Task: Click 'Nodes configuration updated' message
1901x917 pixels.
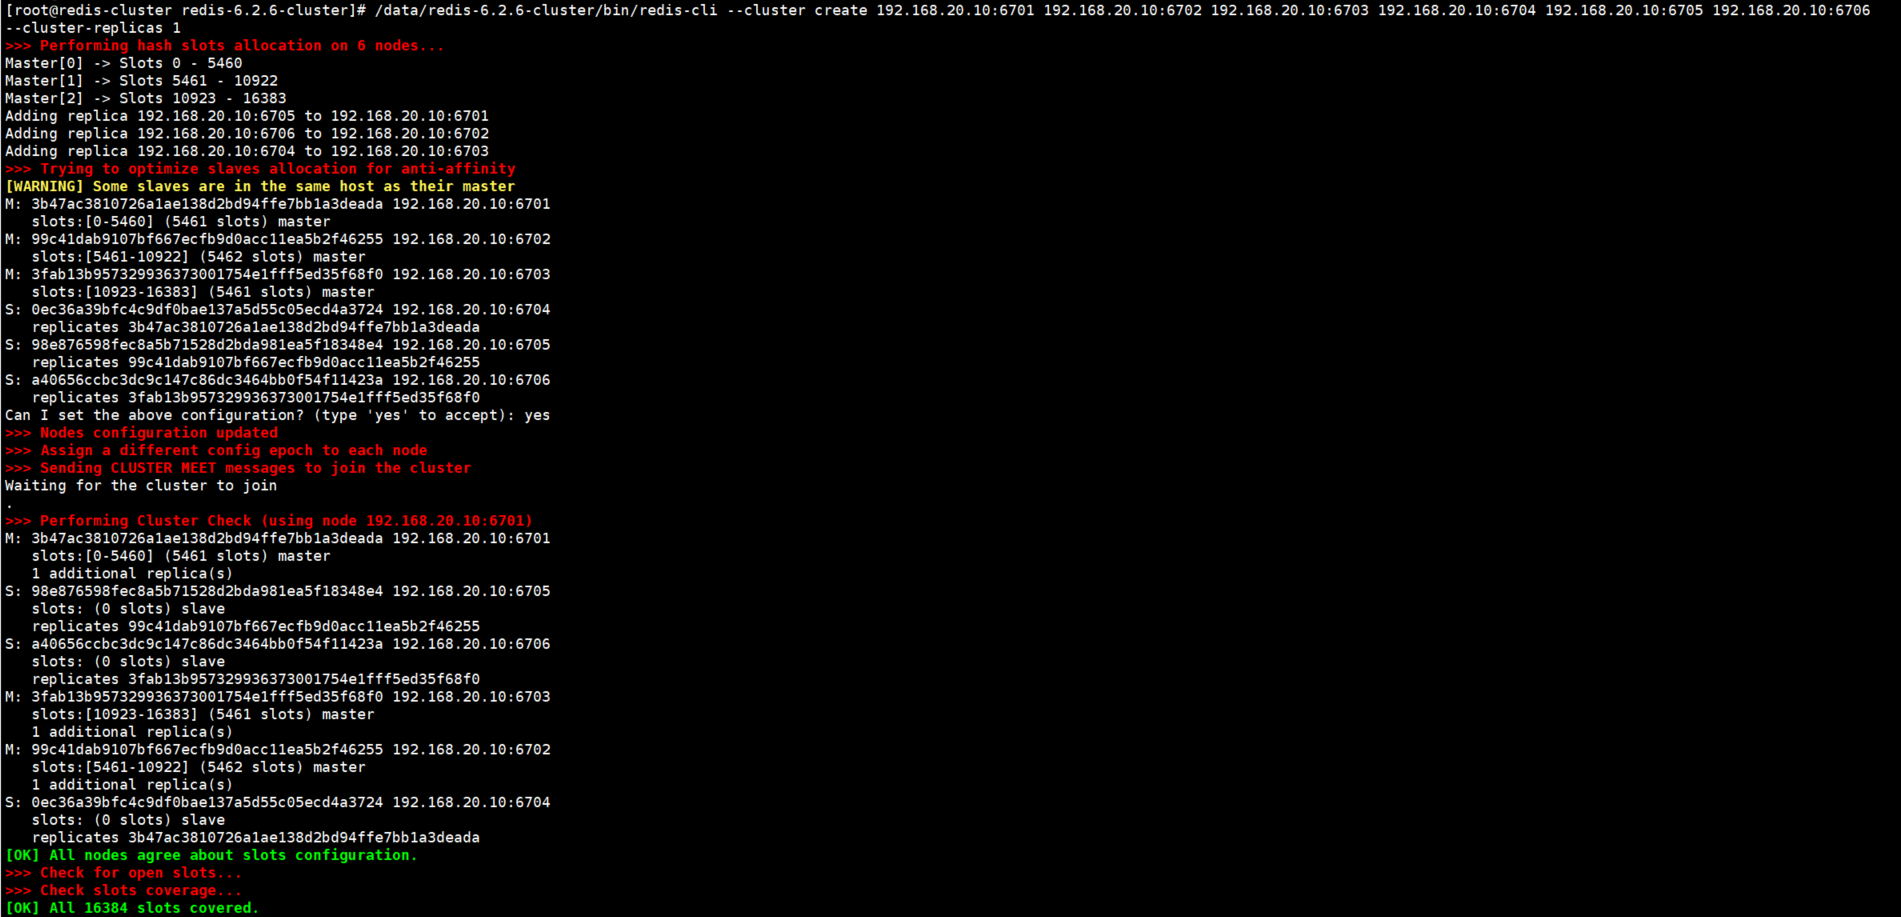Action: click(141, 433)
